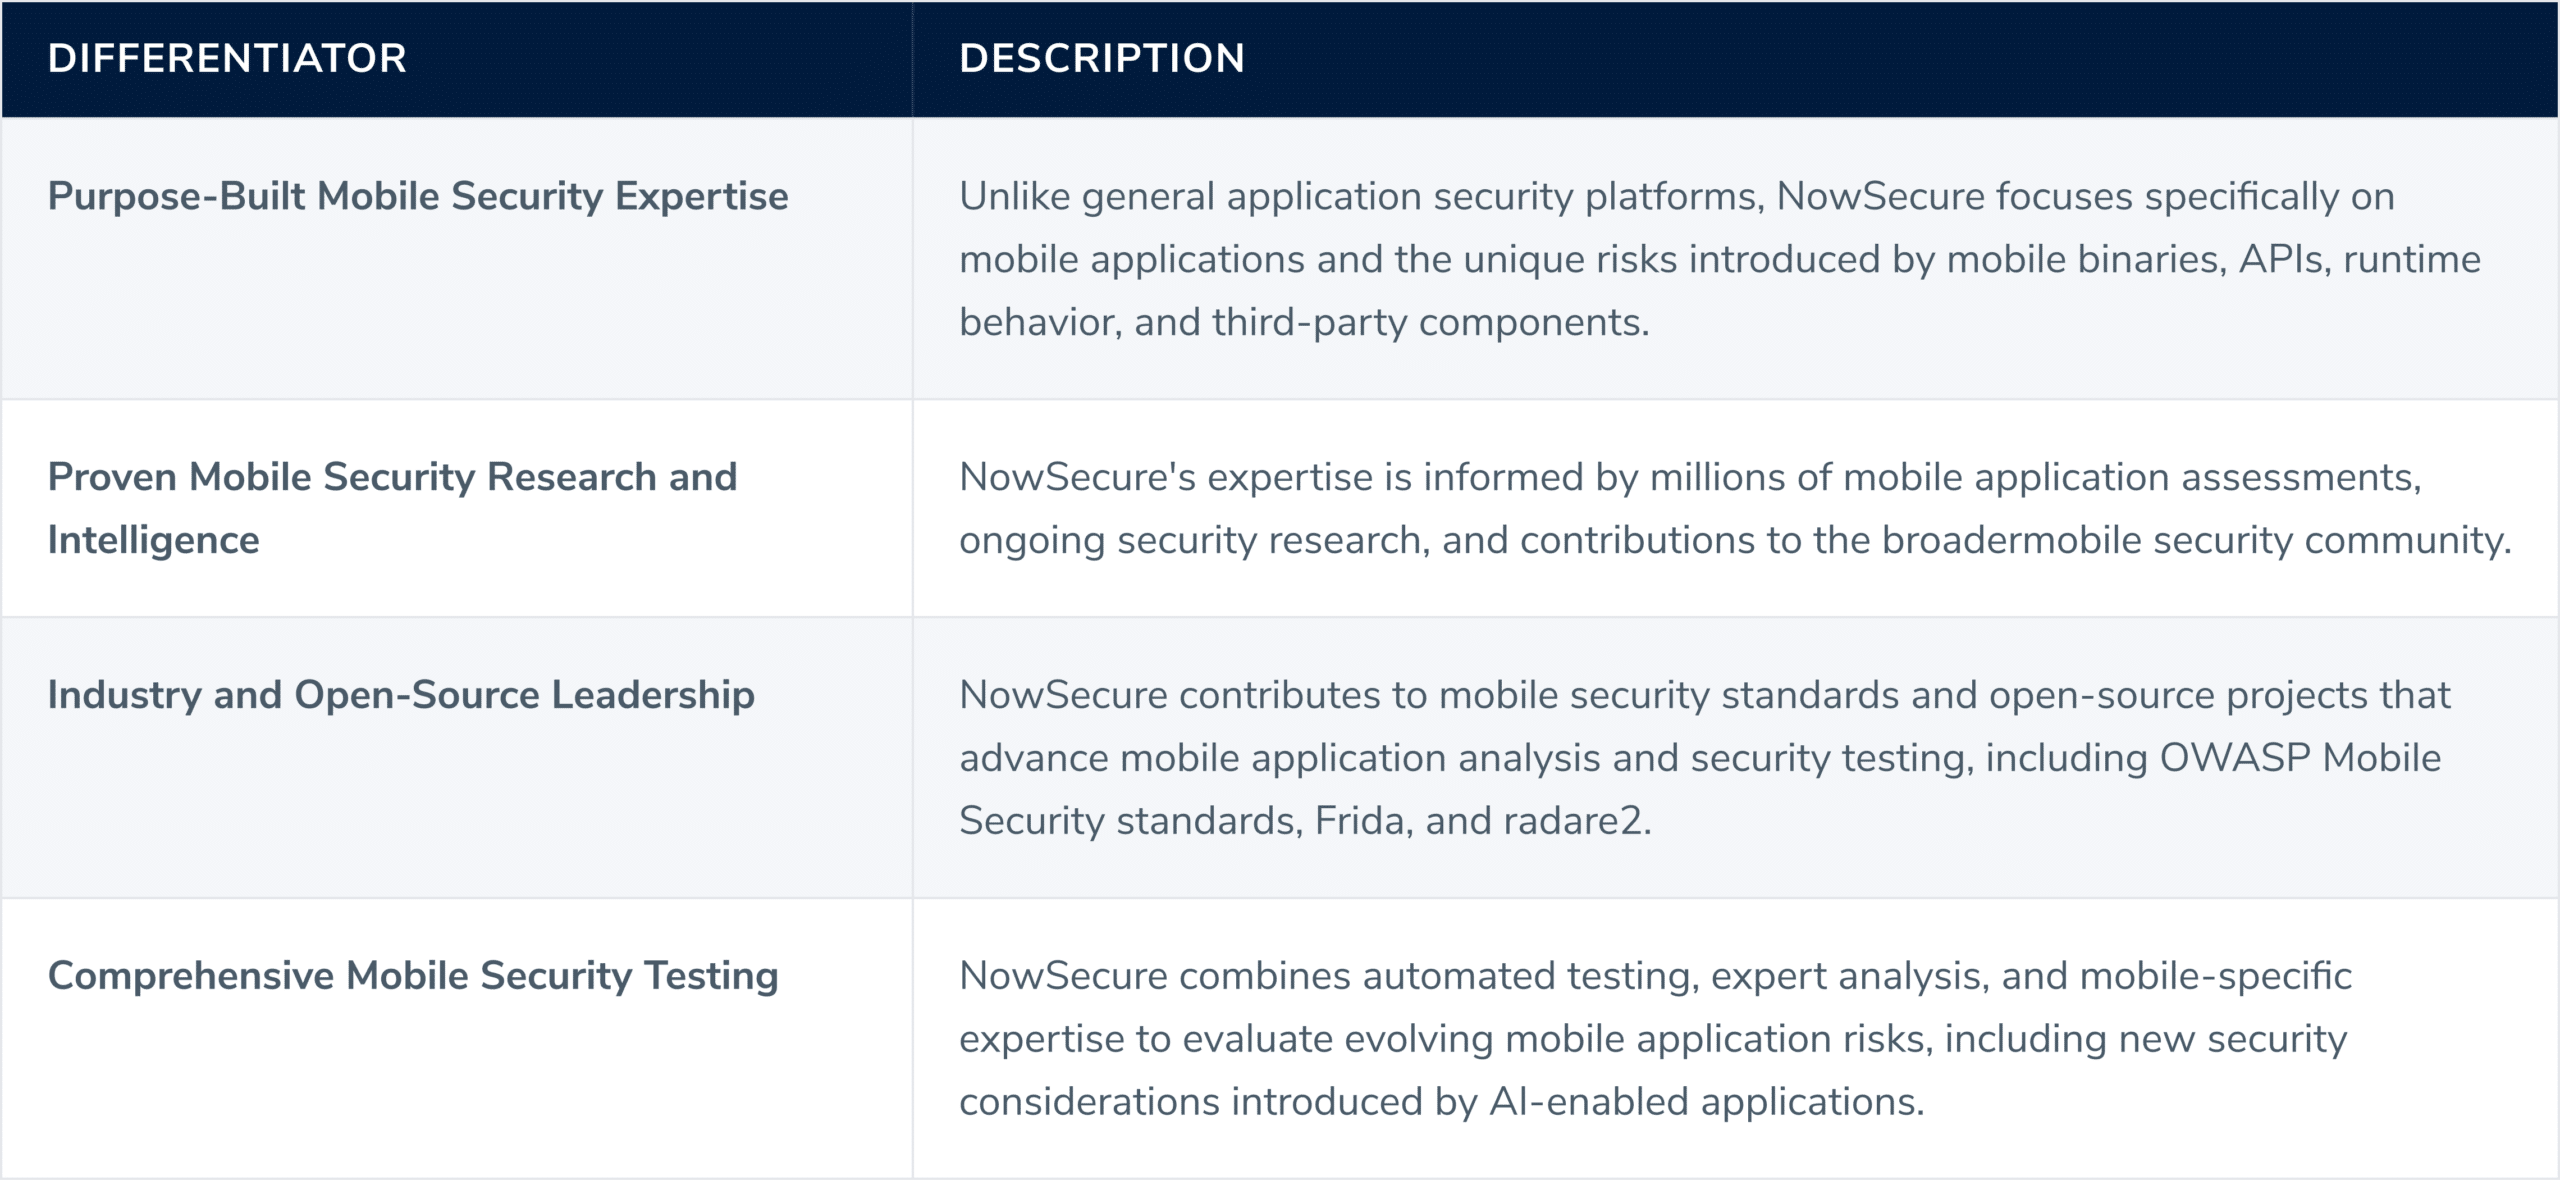Click the 'OWASP Mobile' text

click(2300, 758)
